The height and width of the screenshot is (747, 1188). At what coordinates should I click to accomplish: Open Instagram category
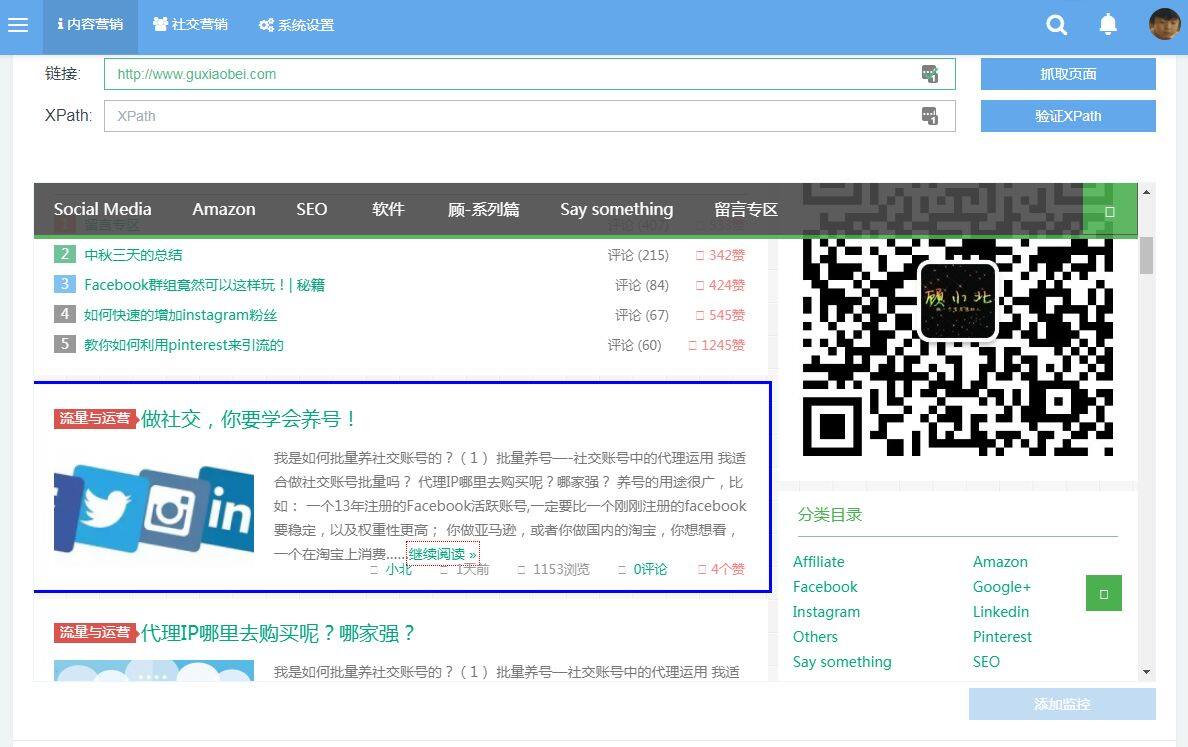coord(826,611)
